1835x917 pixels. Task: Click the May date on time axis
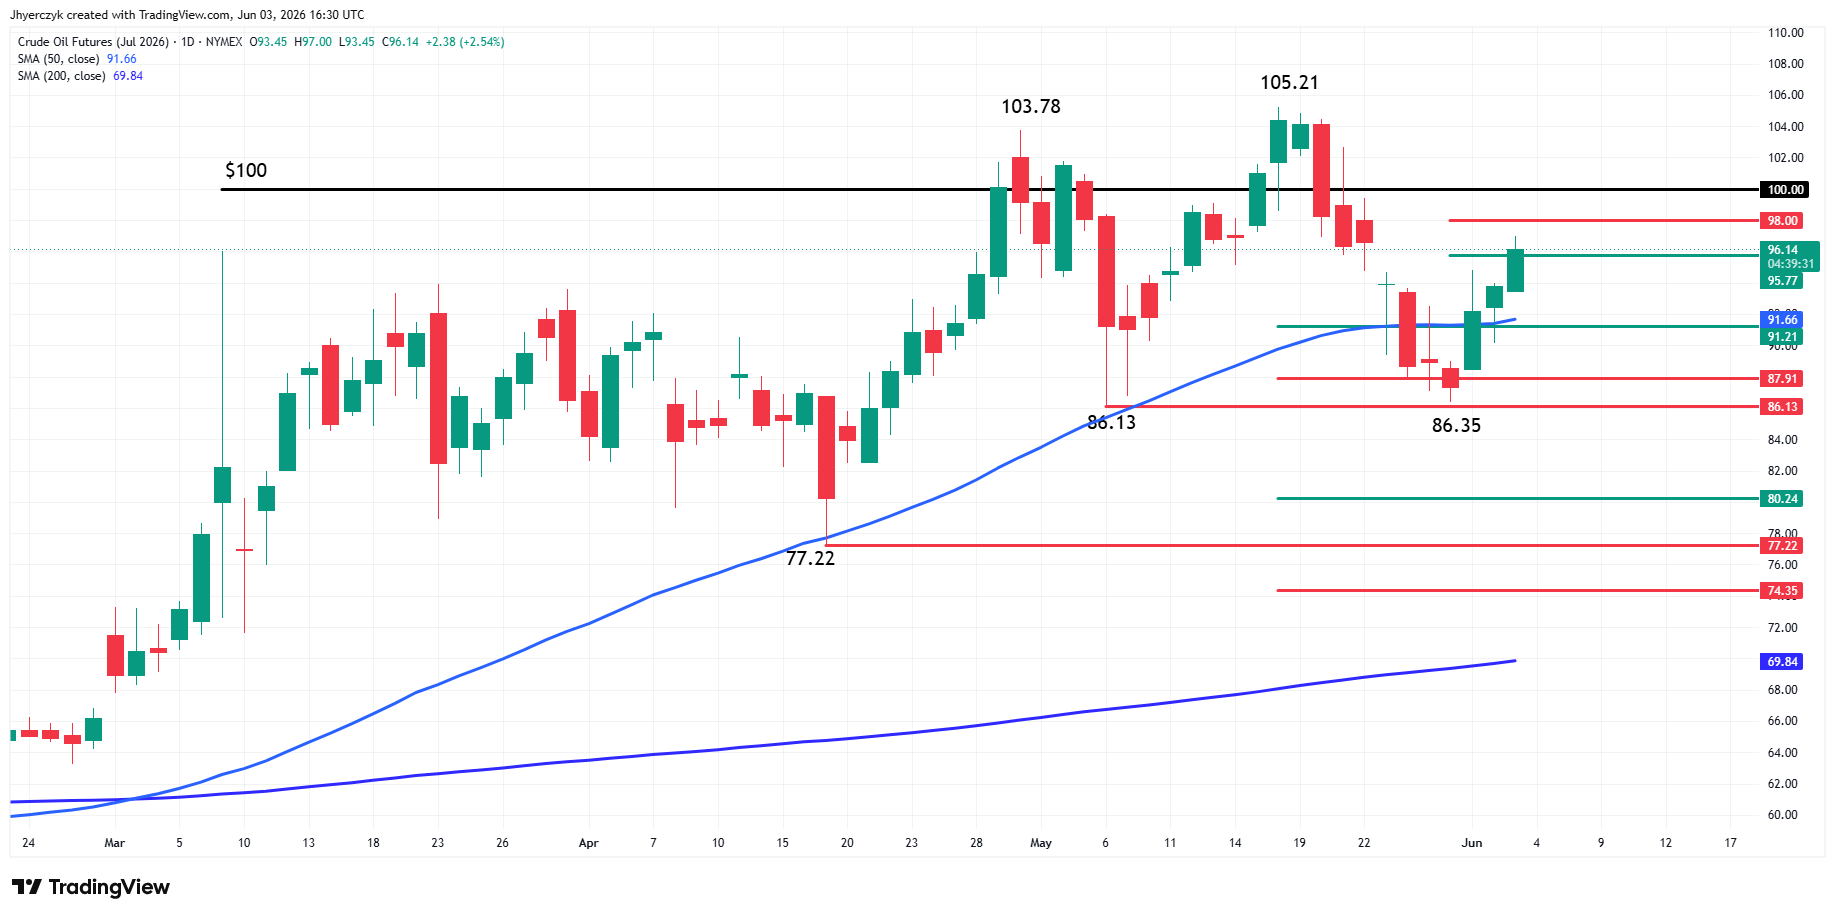point(1041,843)
